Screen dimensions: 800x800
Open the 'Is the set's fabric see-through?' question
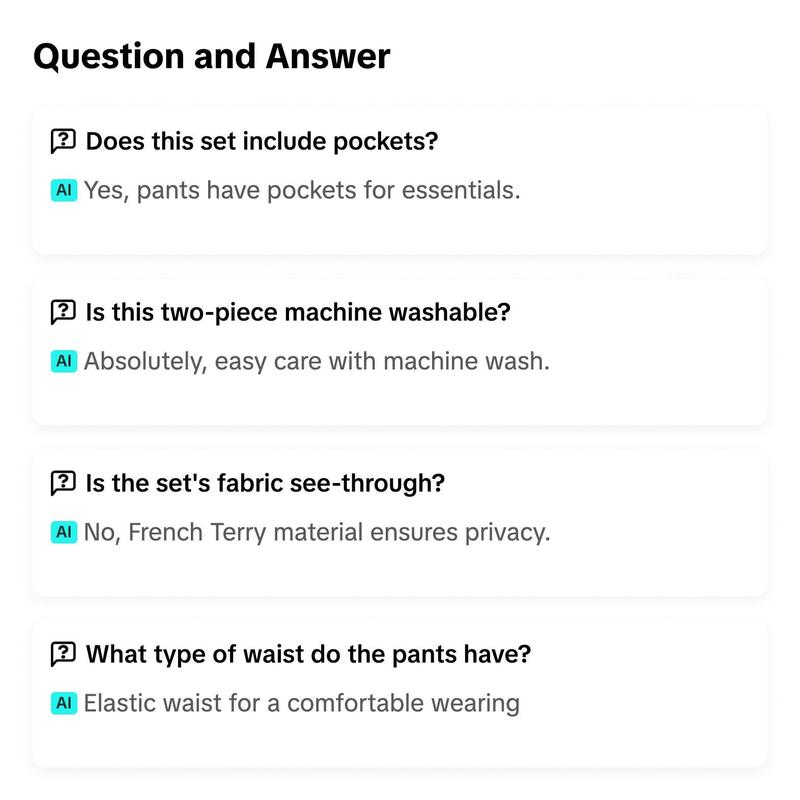point(265,483)
